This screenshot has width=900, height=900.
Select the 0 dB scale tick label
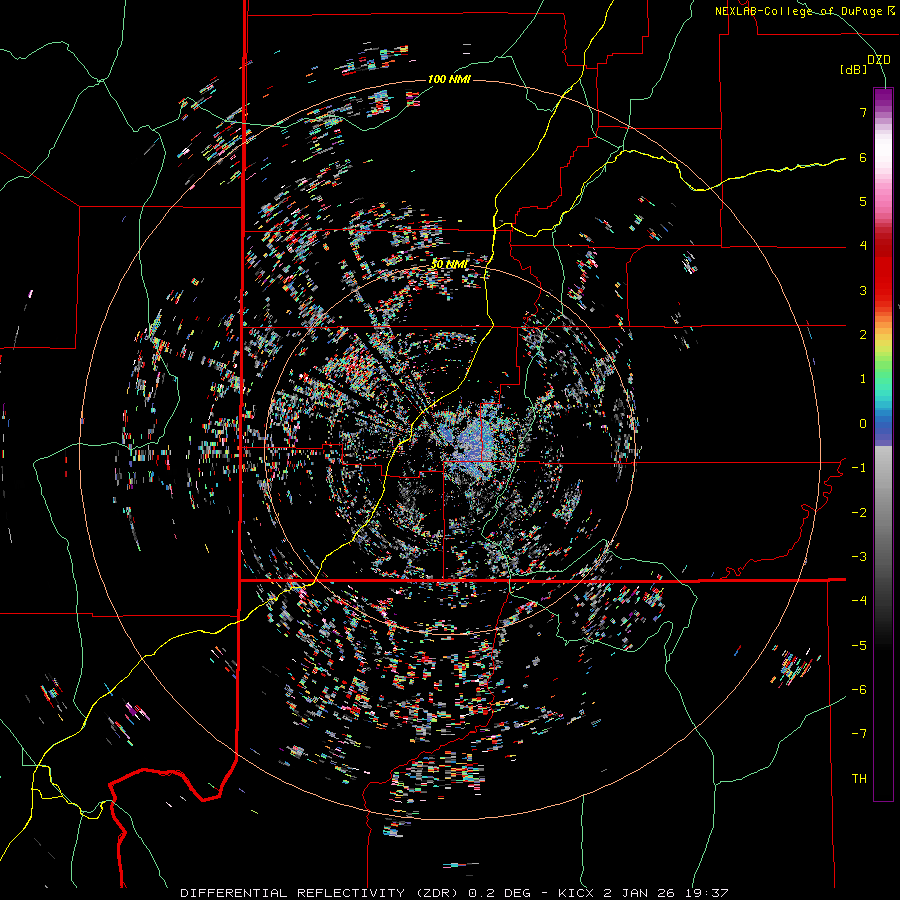(863, 424)
